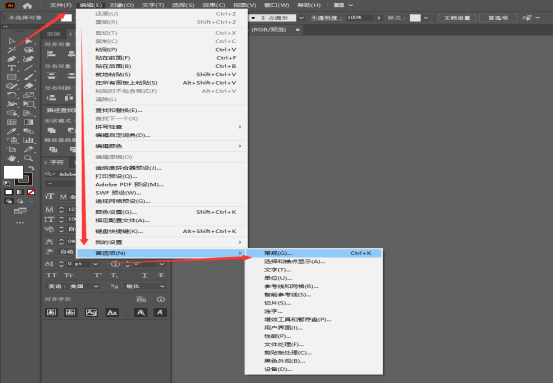
Task: Select the Paintbrush tool
Action: [29, 77]
